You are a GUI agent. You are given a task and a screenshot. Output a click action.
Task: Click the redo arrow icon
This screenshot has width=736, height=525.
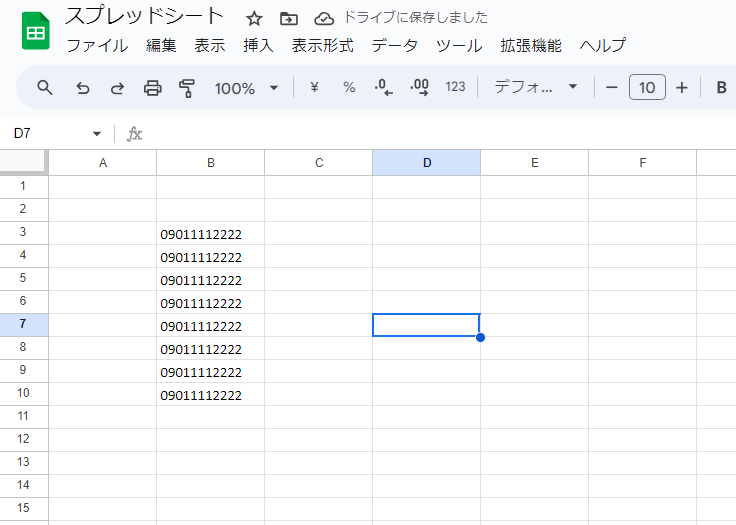coord(117,88)
